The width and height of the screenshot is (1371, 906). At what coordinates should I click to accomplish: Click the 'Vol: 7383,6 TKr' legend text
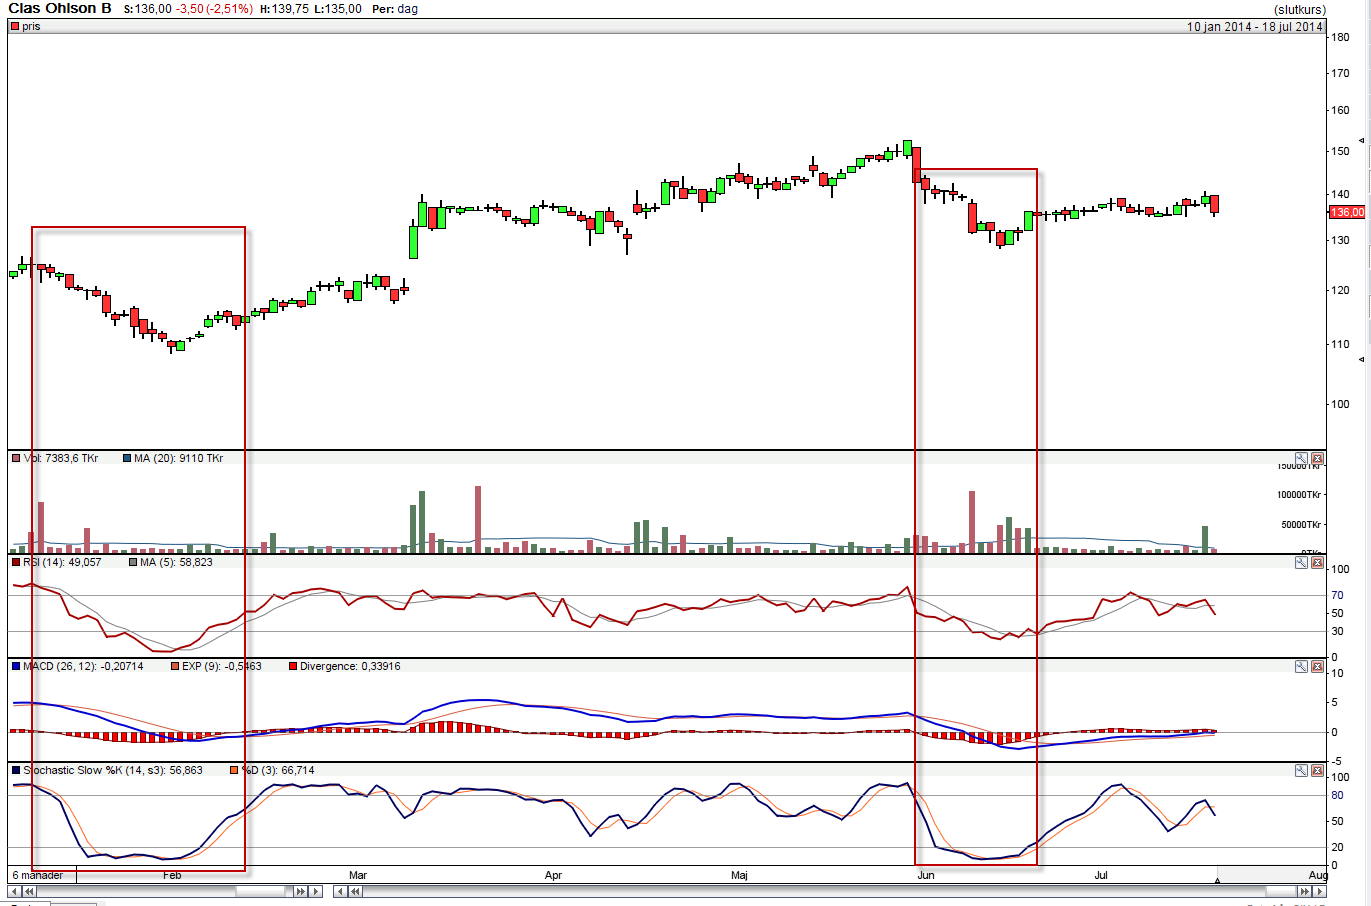click(x=61, y=459)
